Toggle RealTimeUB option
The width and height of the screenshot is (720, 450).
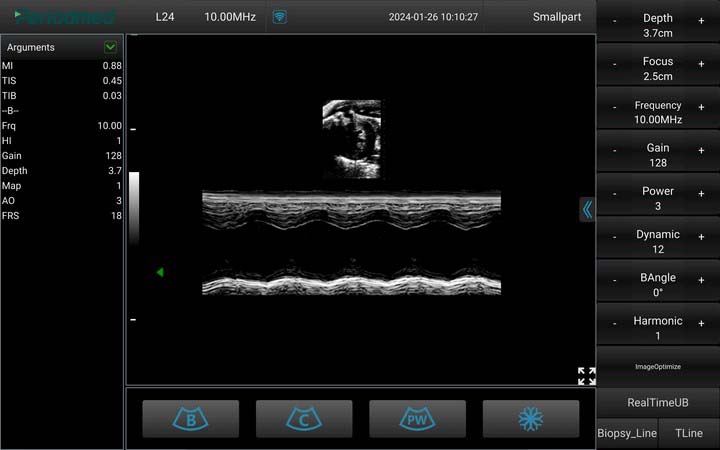tap(657, 402)
